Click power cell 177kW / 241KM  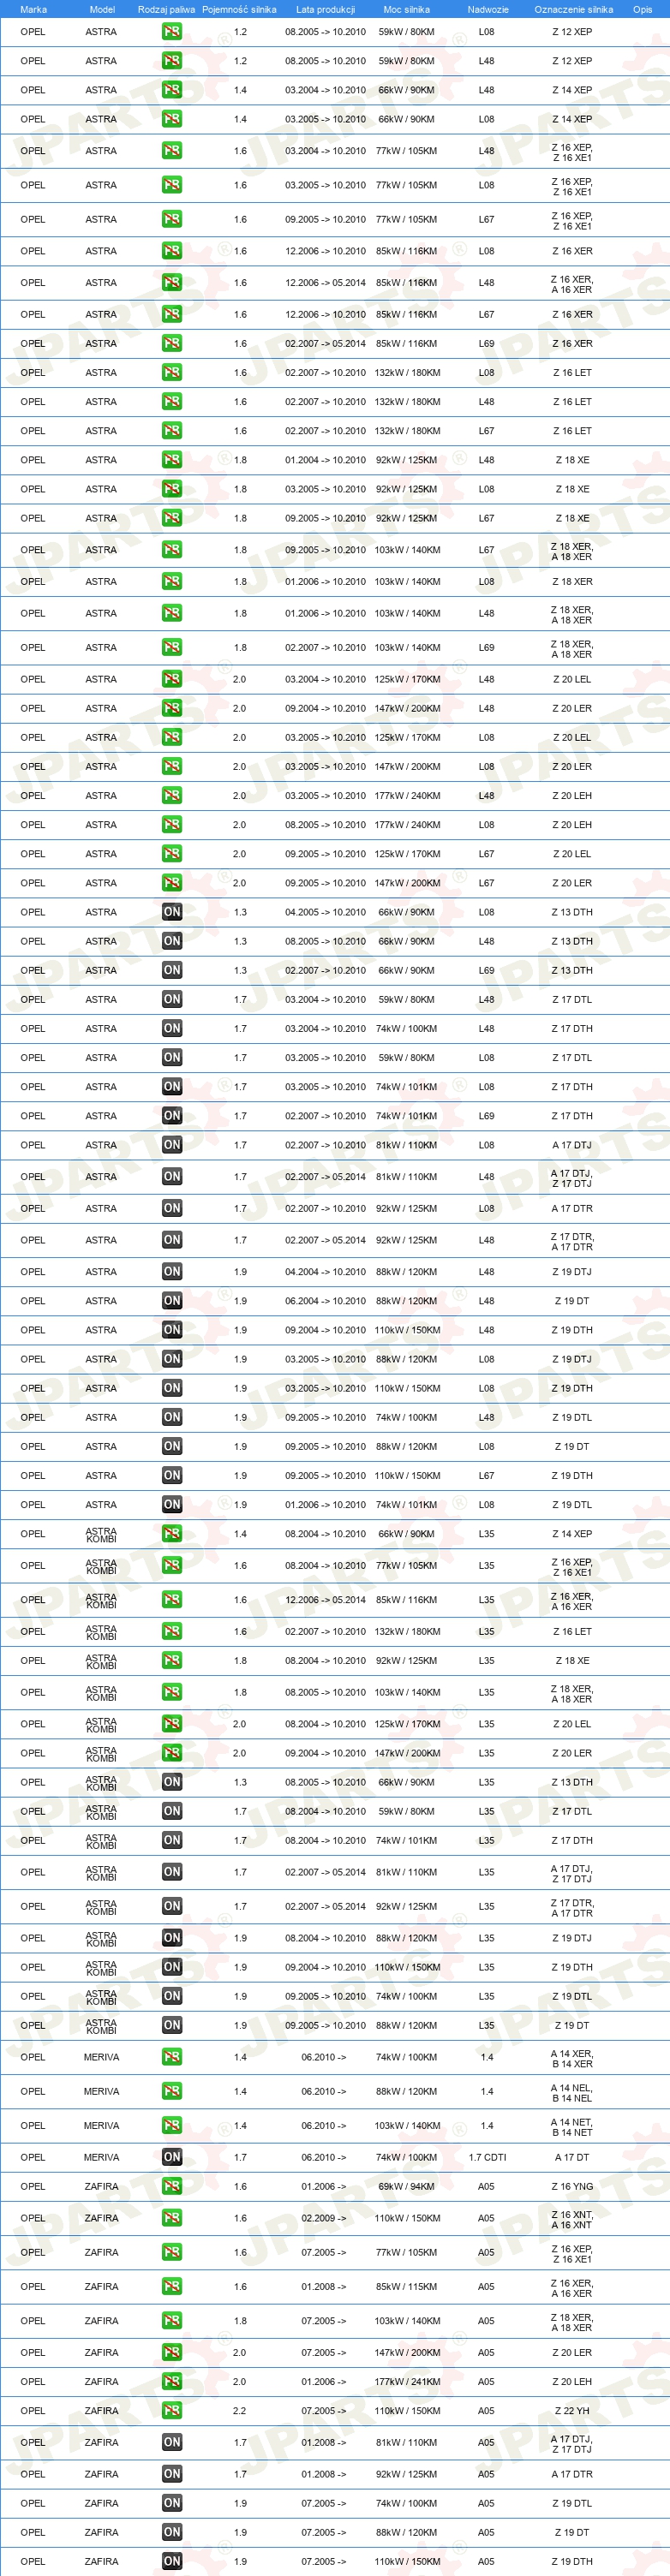tap(407, 2382)
